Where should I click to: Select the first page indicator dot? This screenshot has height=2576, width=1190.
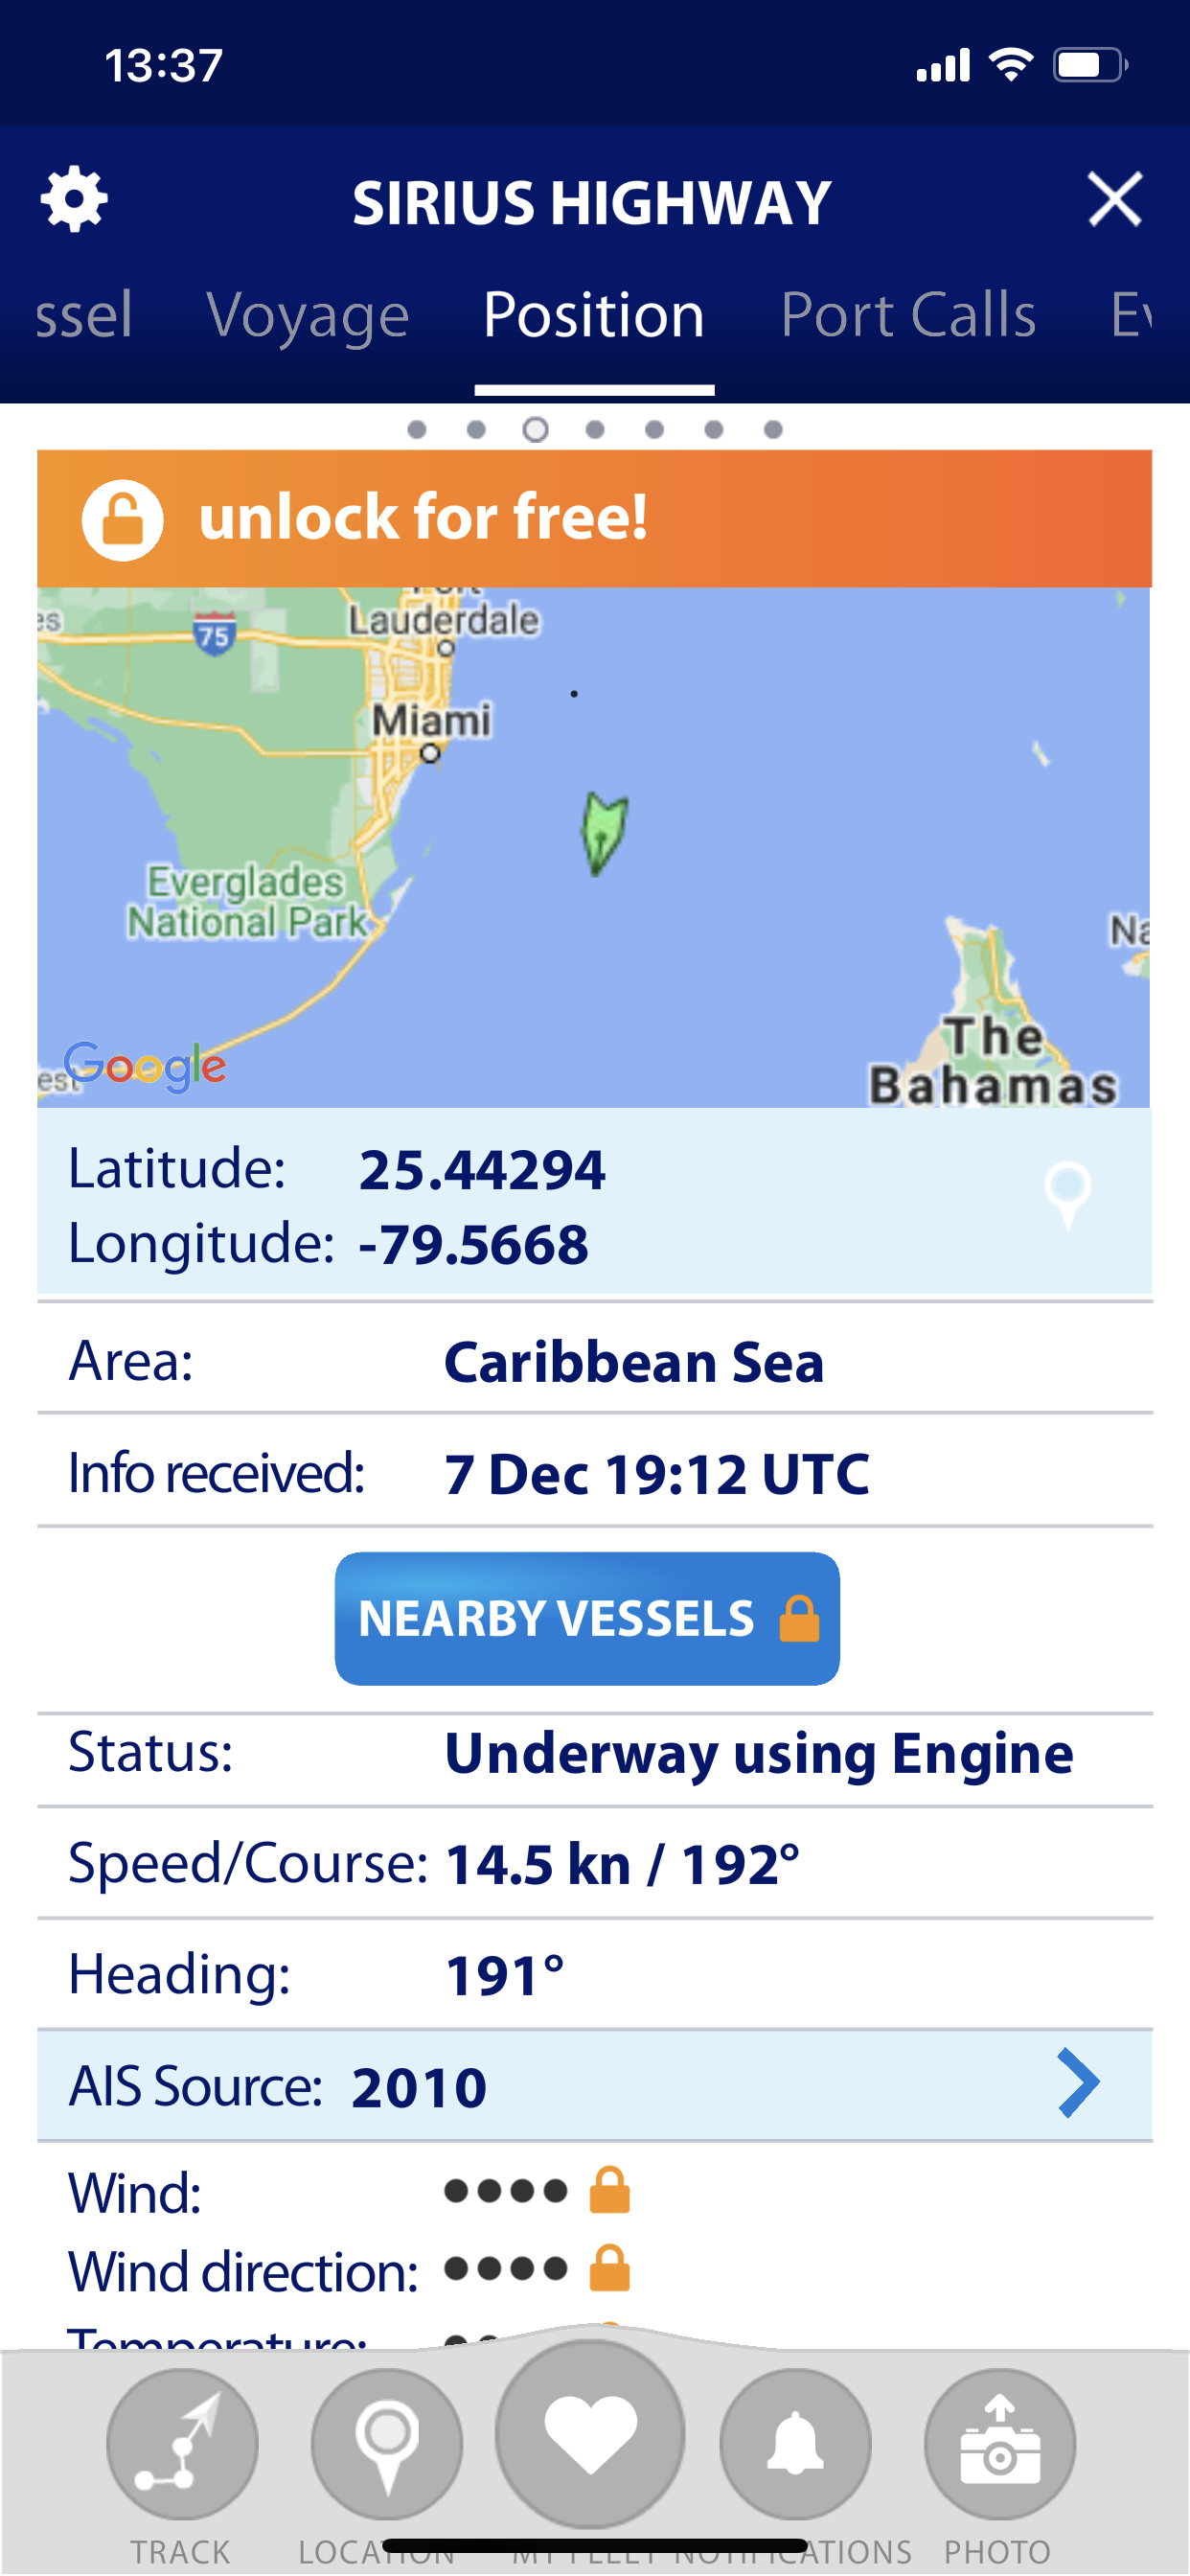[417, 429]
